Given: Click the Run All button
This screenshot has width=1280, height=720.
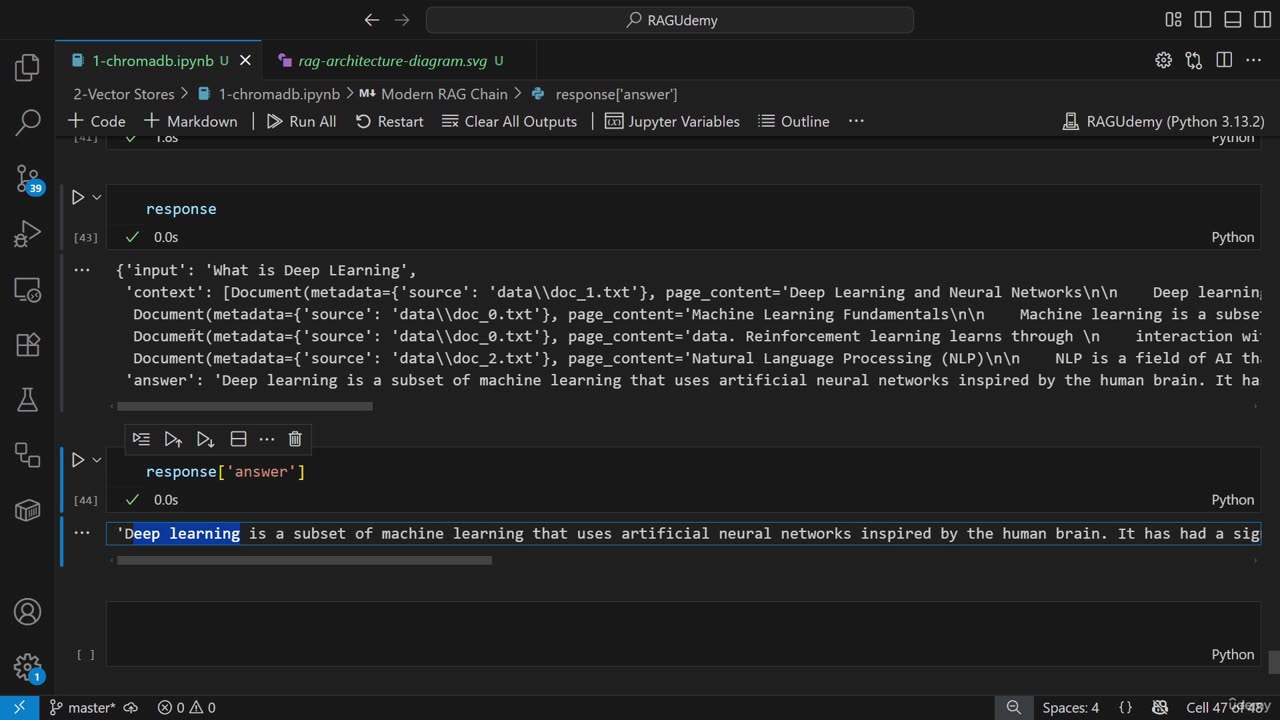Looking at the screenshot, I should click(301, 121).
